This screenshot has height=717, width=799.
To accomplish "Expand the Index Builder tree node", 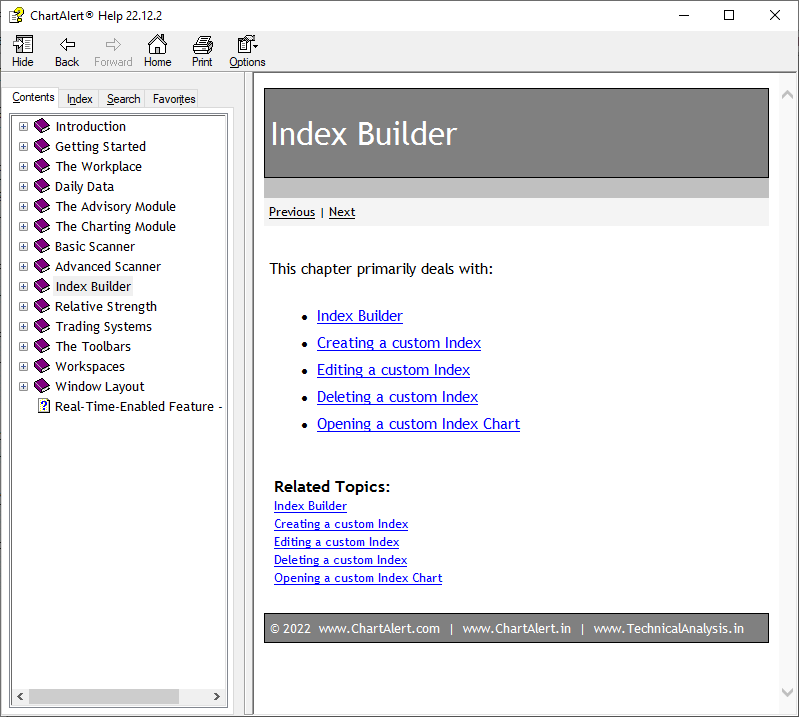I will point(23,287).
